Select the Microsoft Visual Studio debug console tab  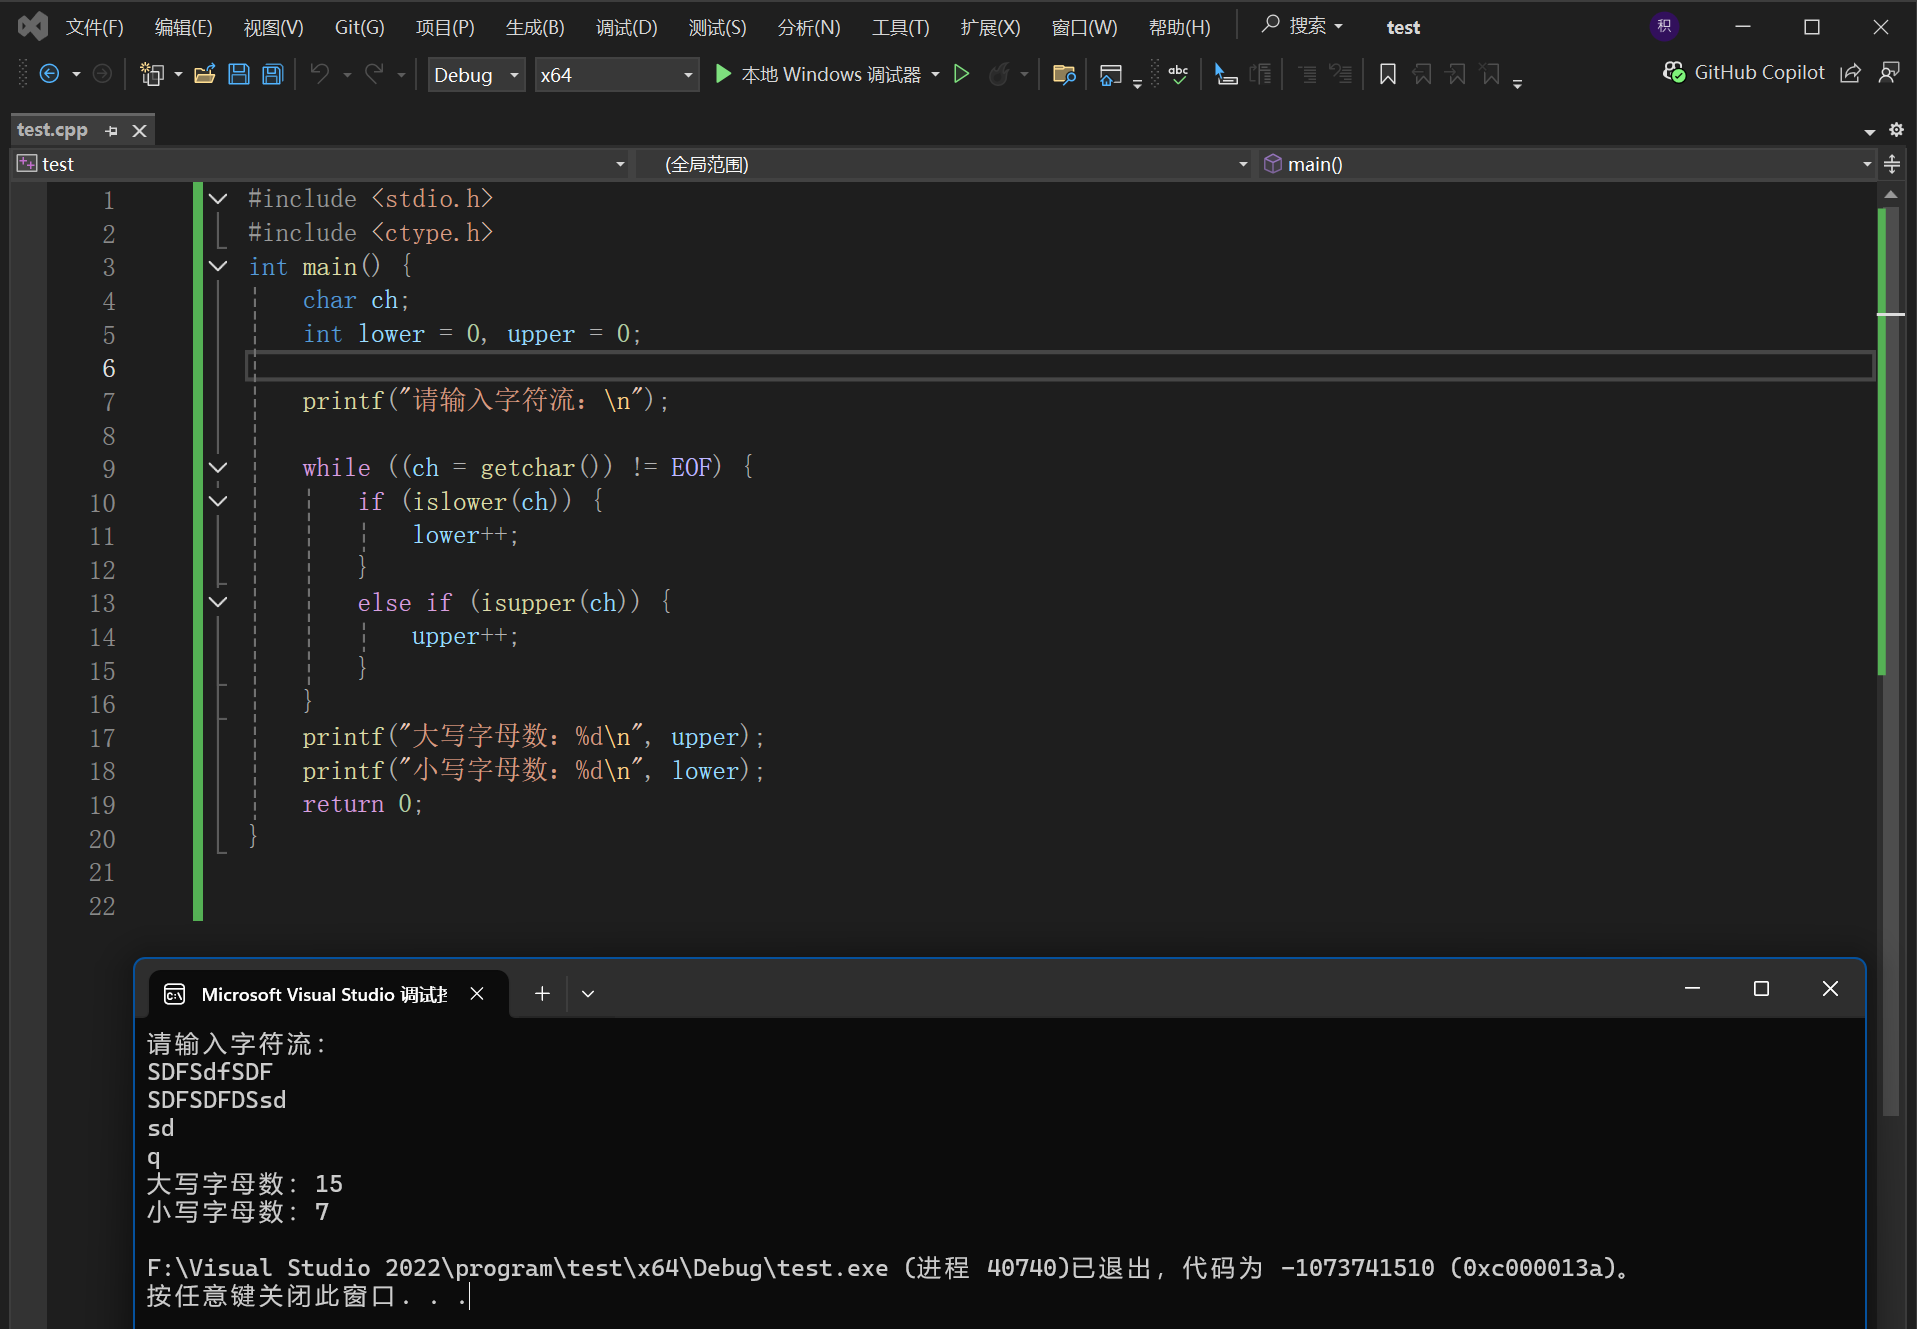pyautogui.click(x=328, y=994)
